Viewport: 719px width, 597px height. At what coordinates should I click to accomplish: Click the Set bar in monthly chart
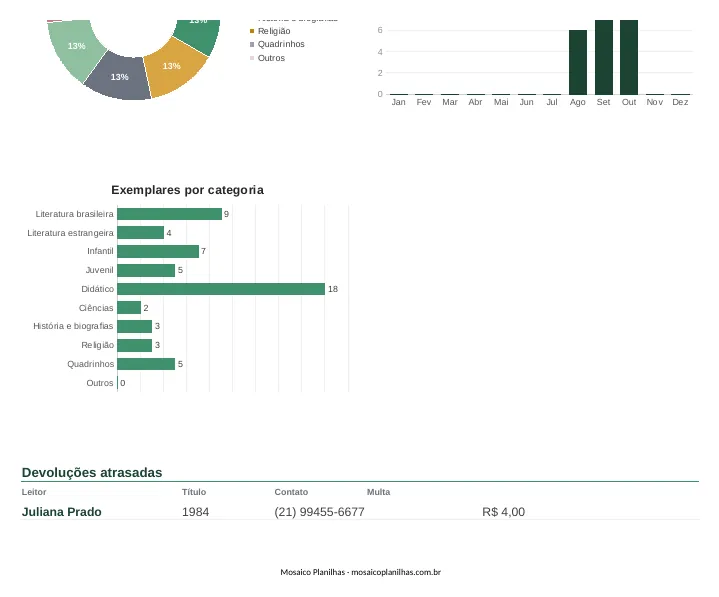603,57
